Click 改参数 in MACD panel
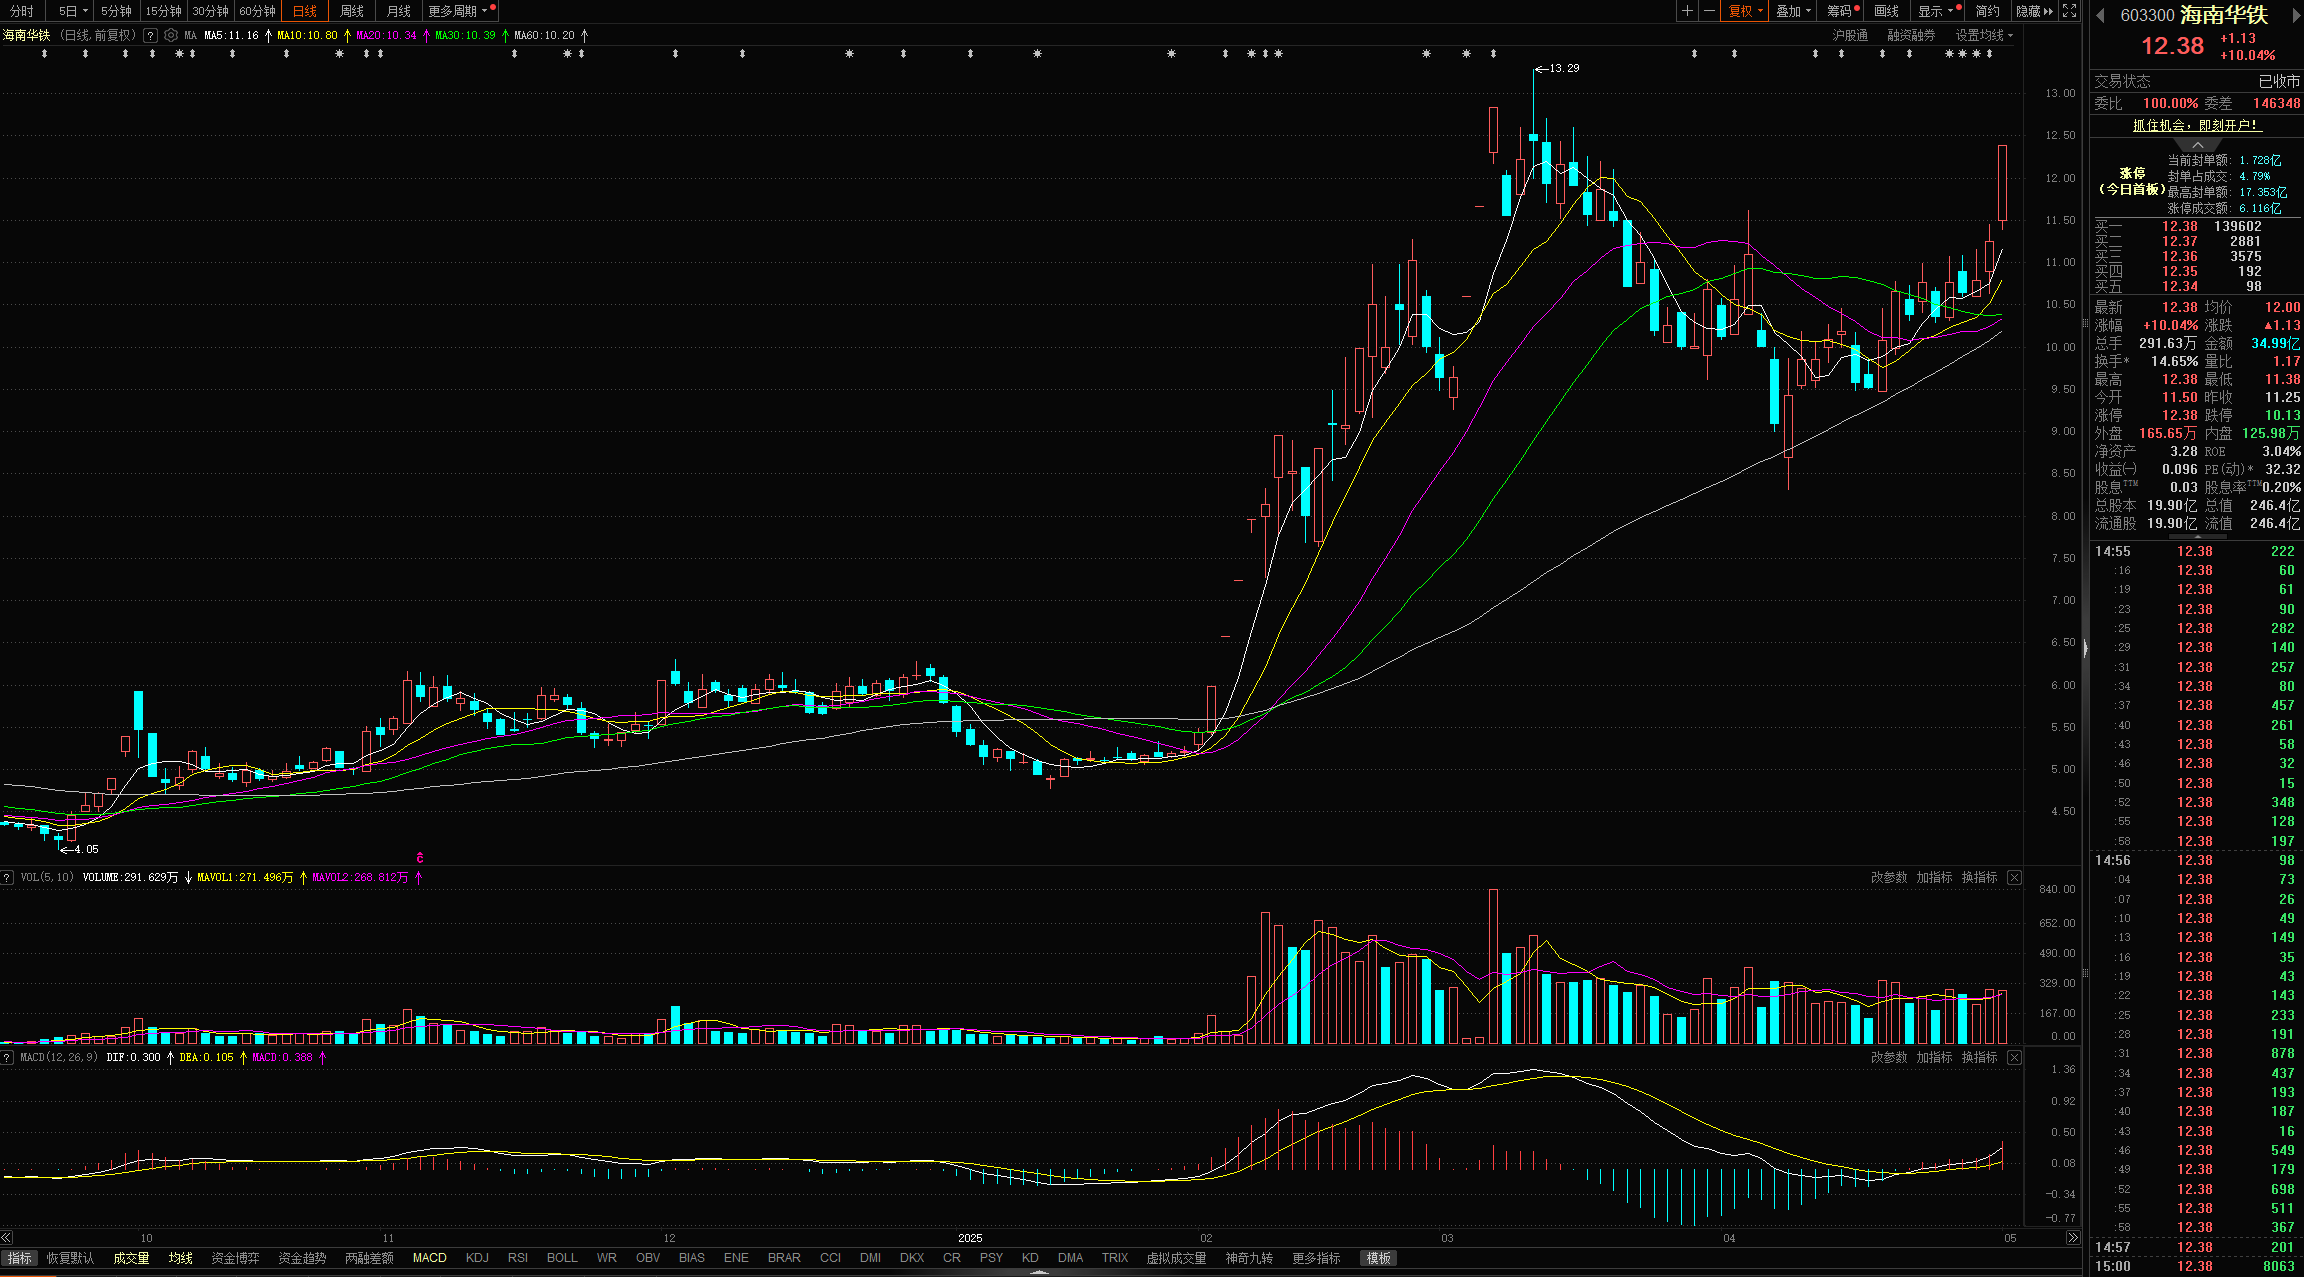This screenshot has width=2304, height=1277. point(1889,1057)
